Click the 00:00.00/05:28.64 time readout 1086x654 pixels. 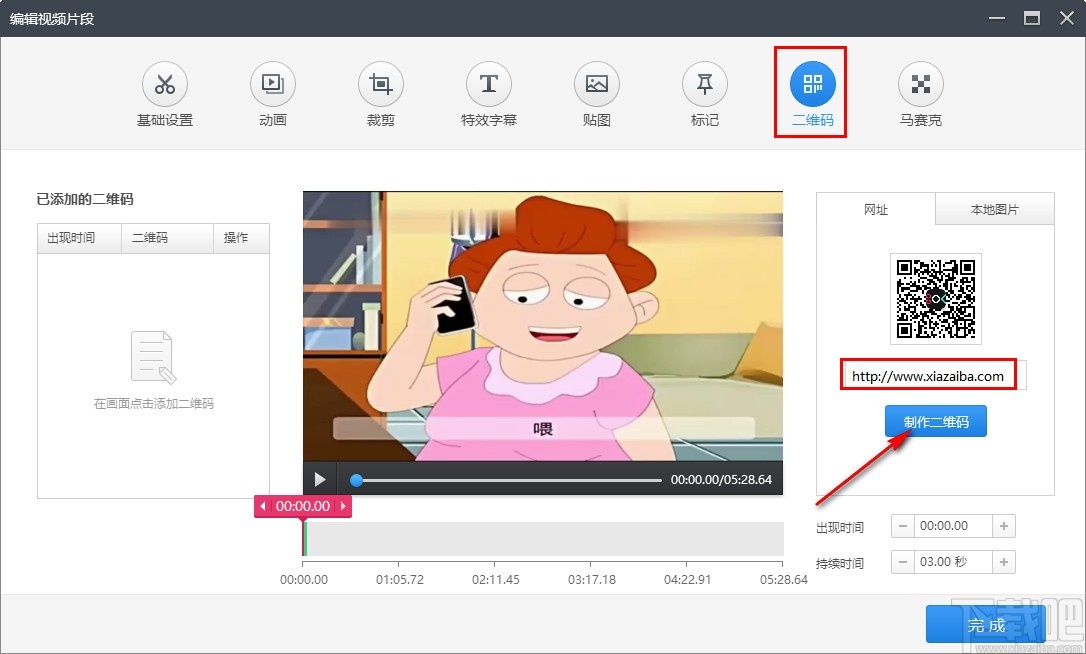click(721, 479)
